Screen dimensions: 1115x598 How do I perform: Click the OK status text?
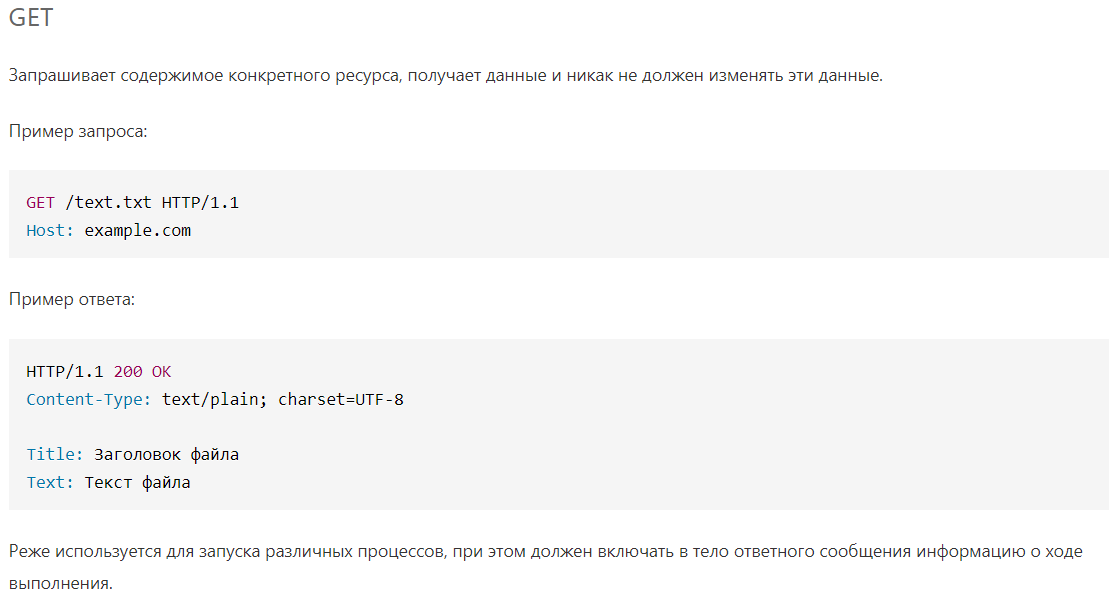coord(161,371)
